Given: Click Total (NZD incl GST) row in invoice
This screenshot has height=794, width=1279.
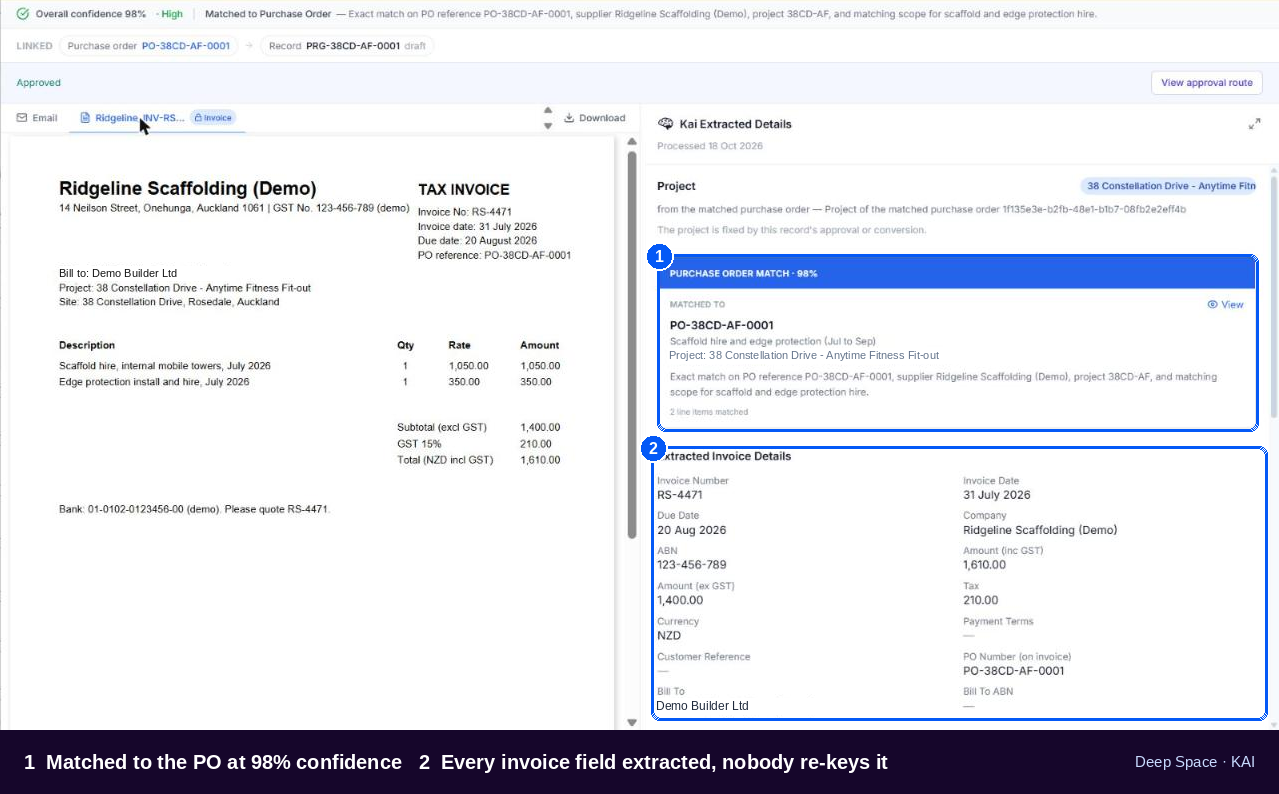Looking at the screenshot, I should click(479, 460).
